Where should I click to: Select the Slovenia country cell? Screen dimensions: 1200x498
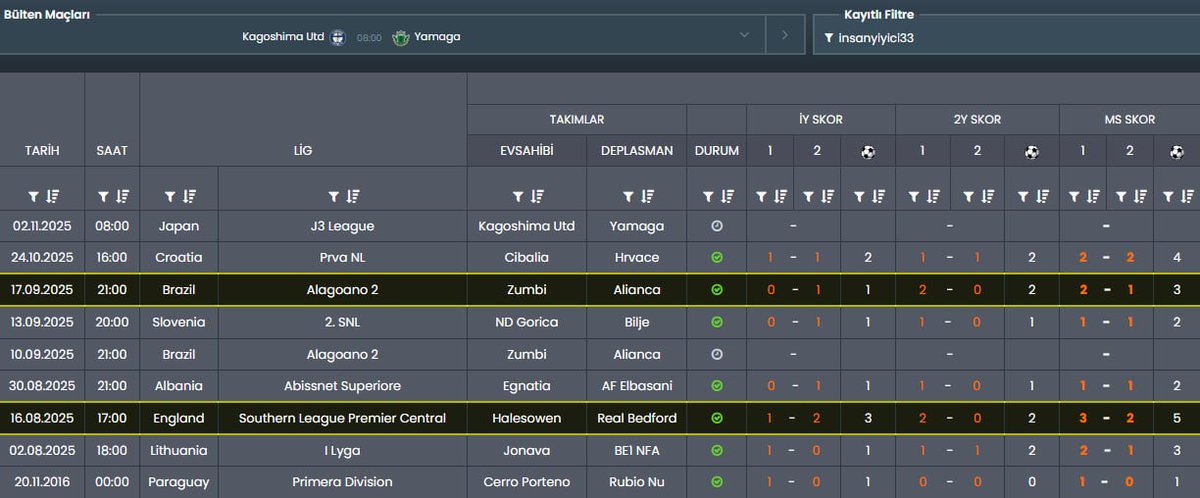point(179,322)
